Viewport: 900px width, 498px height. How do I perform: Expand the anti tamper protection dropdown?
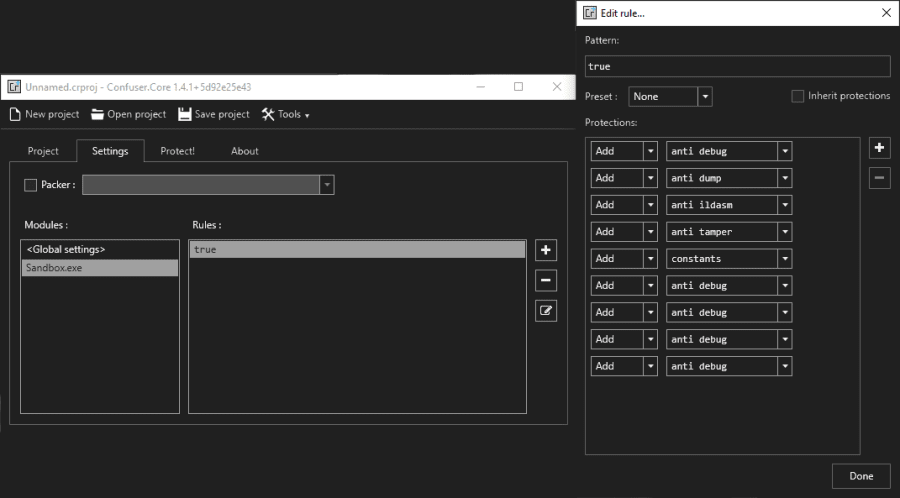785,232
